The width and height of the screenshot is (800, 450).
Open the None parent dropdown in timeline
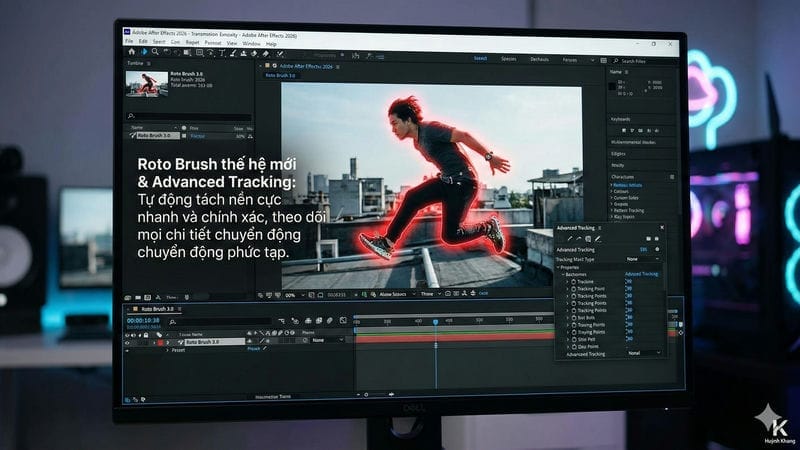point(328,340)
